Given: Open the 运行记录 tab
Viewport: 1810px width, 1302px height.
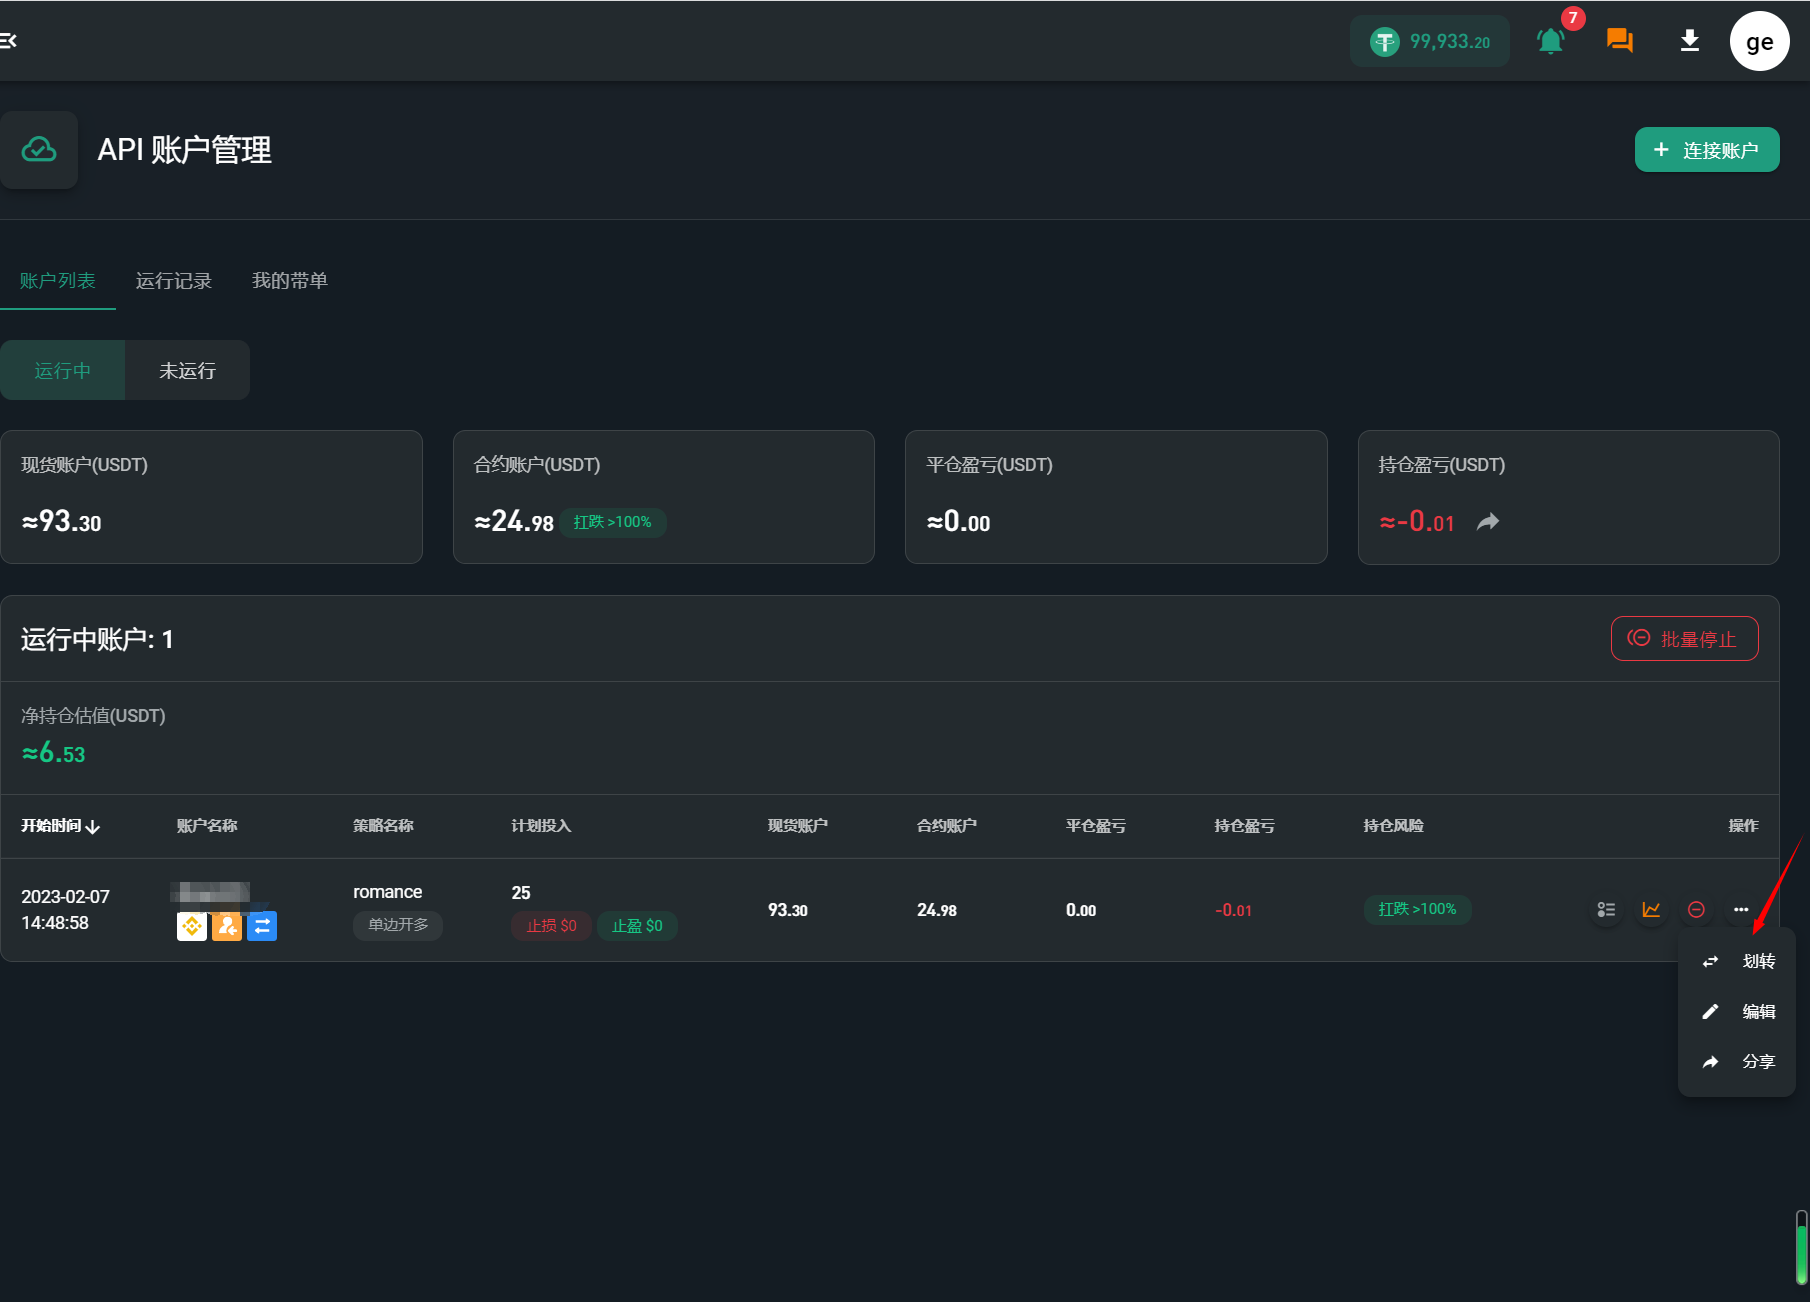Looking at the screenshot, I should (174, 281).
